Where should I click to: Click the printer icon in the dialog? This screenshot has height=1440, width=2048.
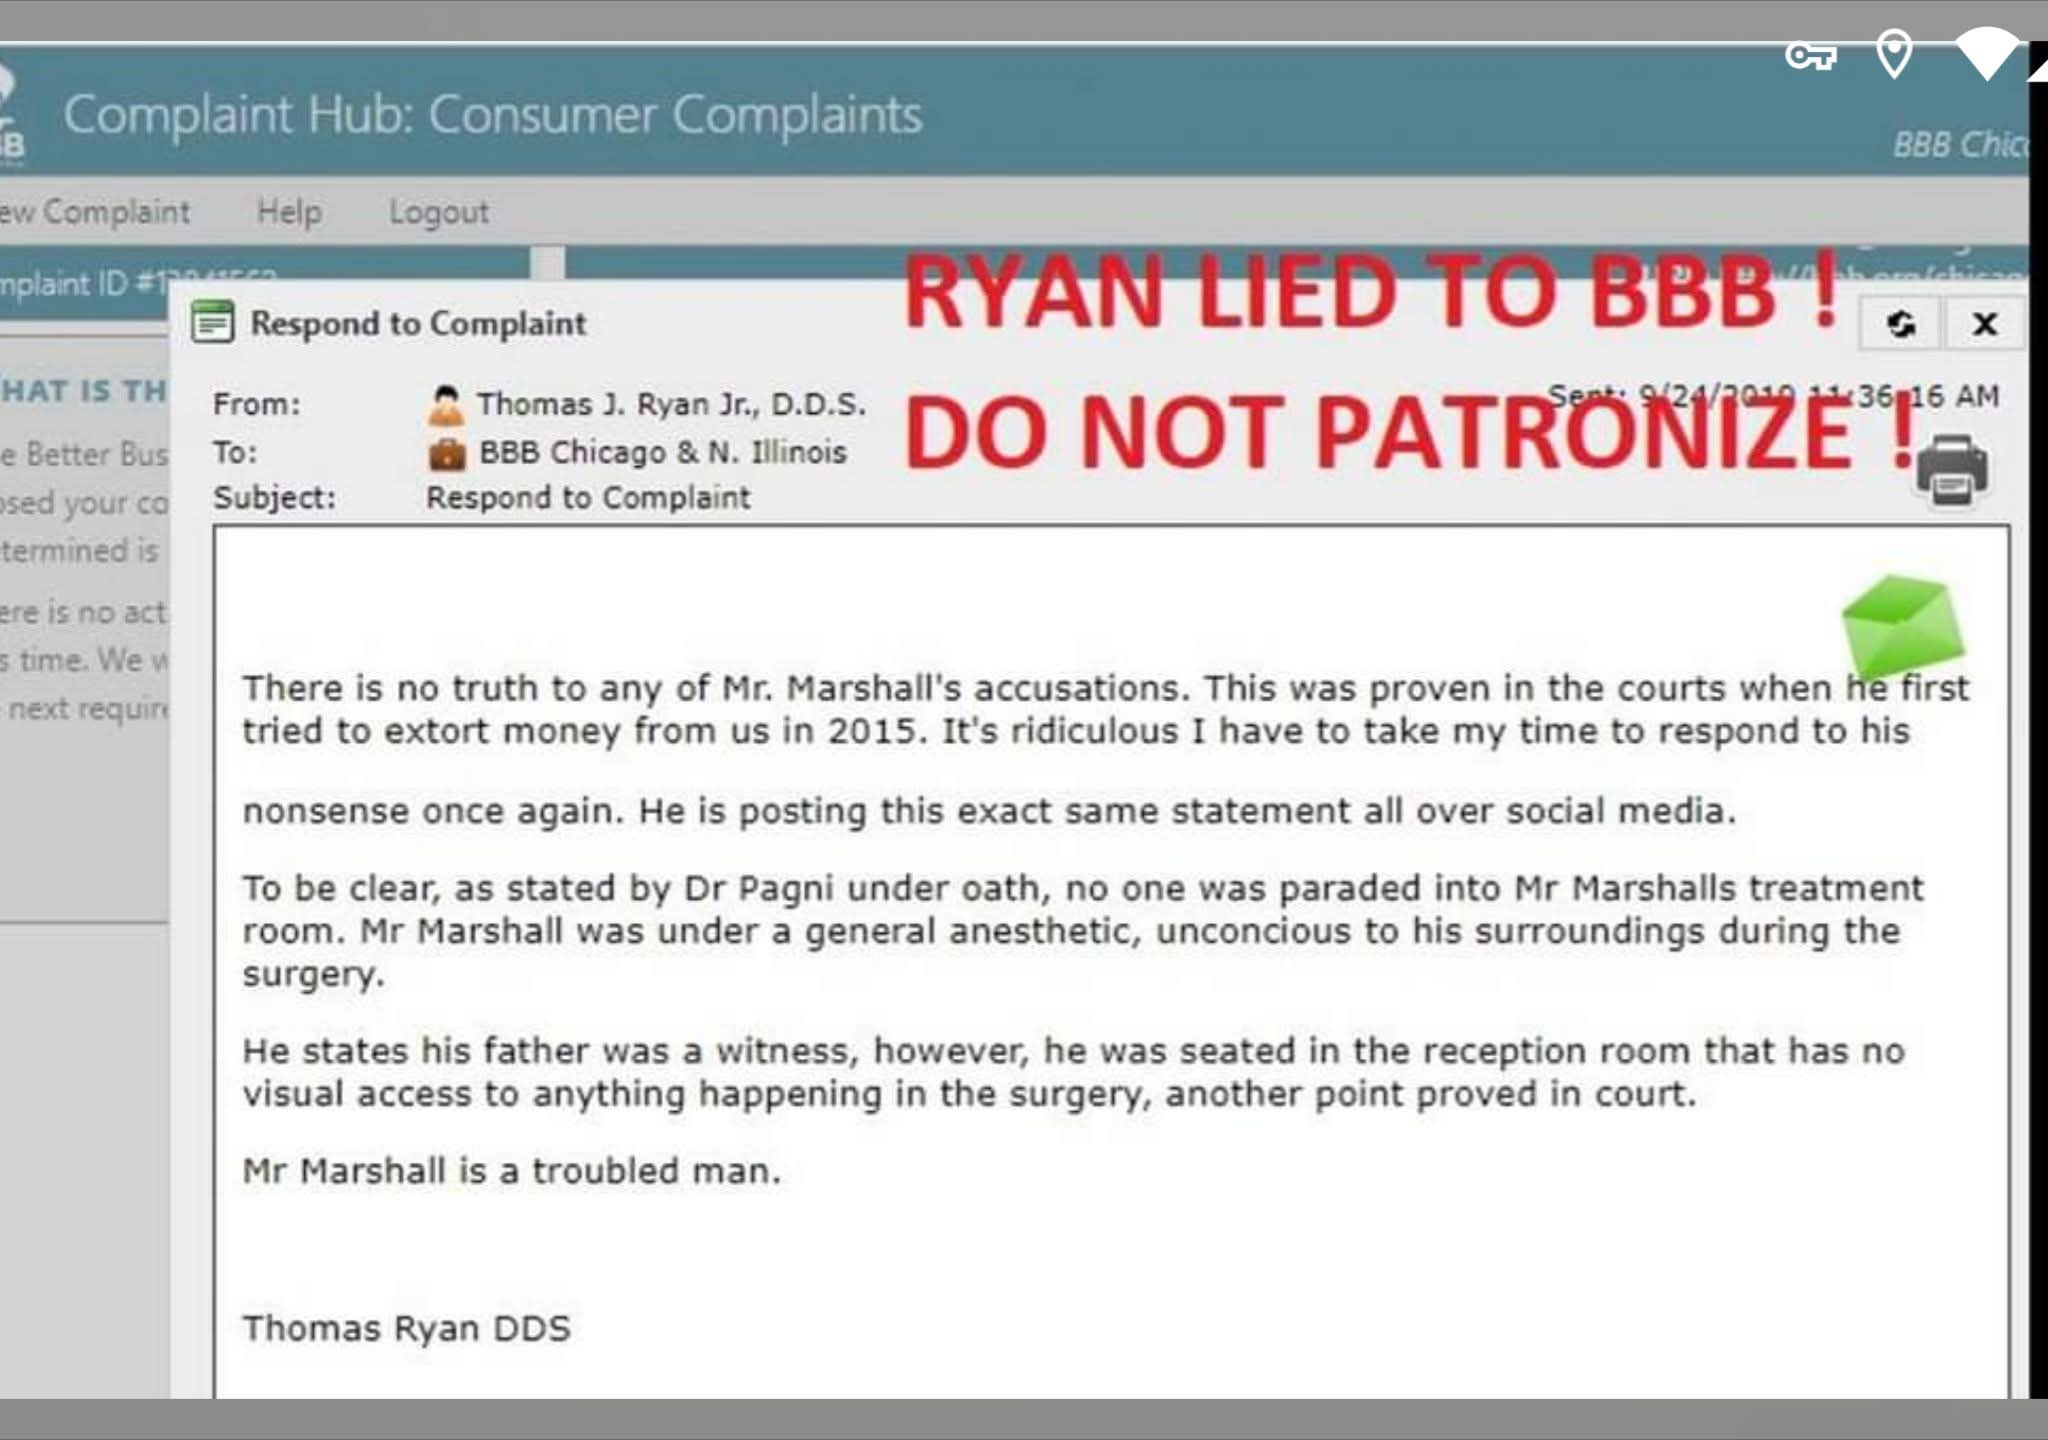pos(1952,470)
